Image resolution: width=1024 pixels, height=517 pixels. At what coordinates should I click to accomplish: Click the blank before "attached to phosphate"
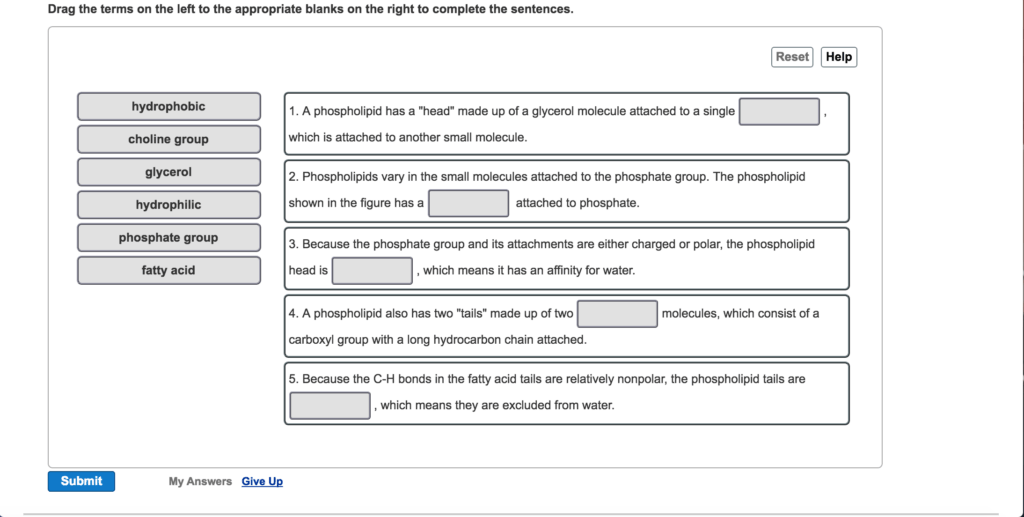469,203
